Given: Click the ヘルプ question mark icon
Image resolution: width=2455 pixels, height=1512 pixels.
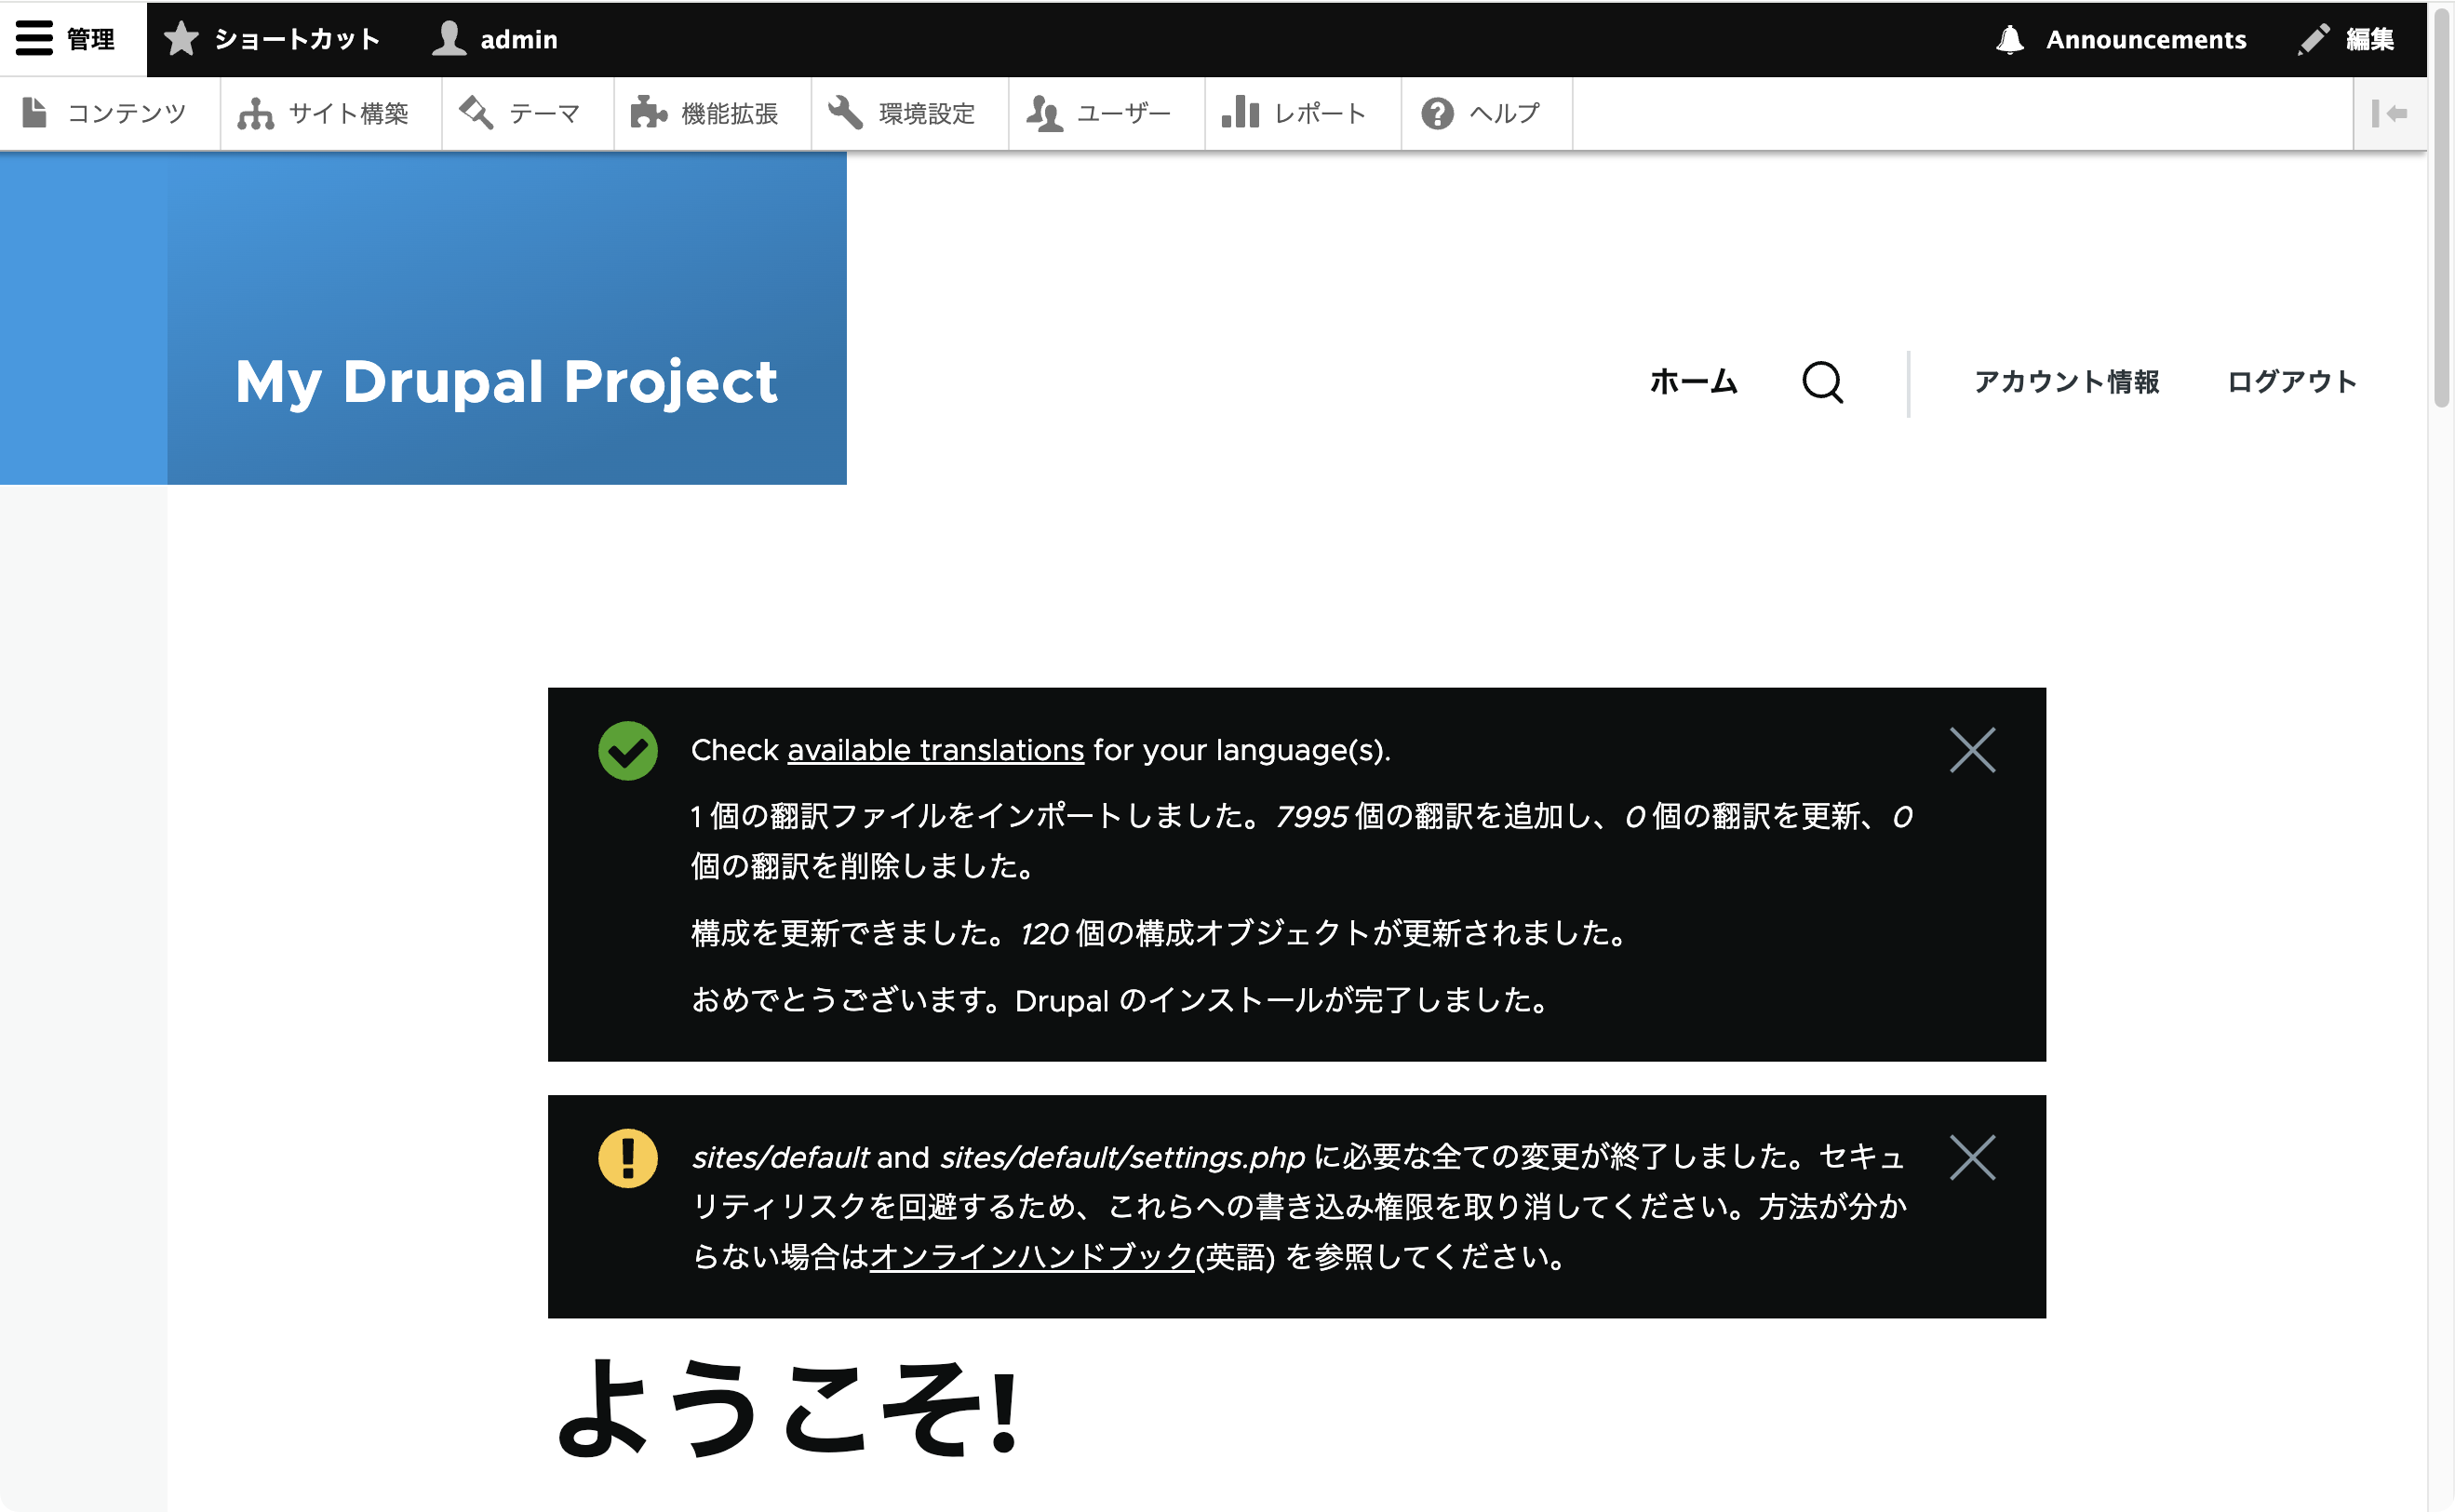Looking at the screenshot, I should point(1437,112).
